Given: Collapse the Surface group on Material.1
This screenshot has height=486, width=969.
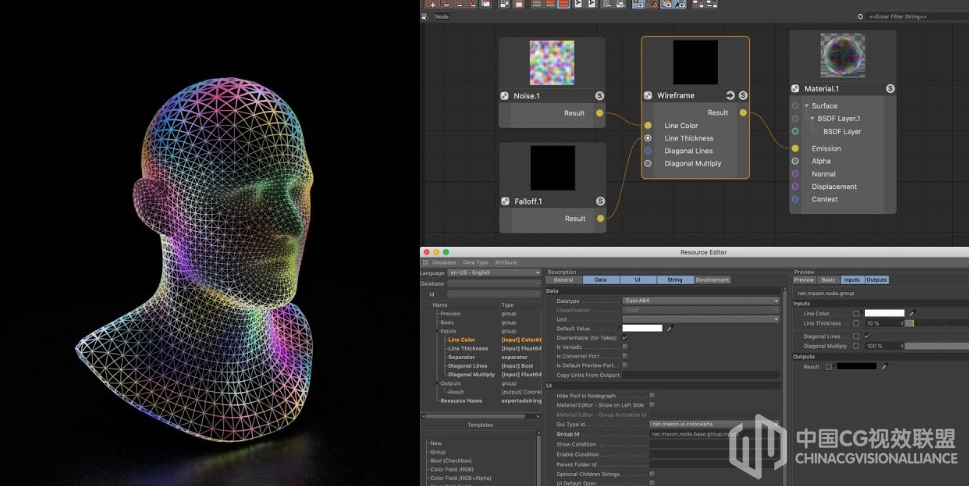Looking at the screenshot, I should (806, 106).
